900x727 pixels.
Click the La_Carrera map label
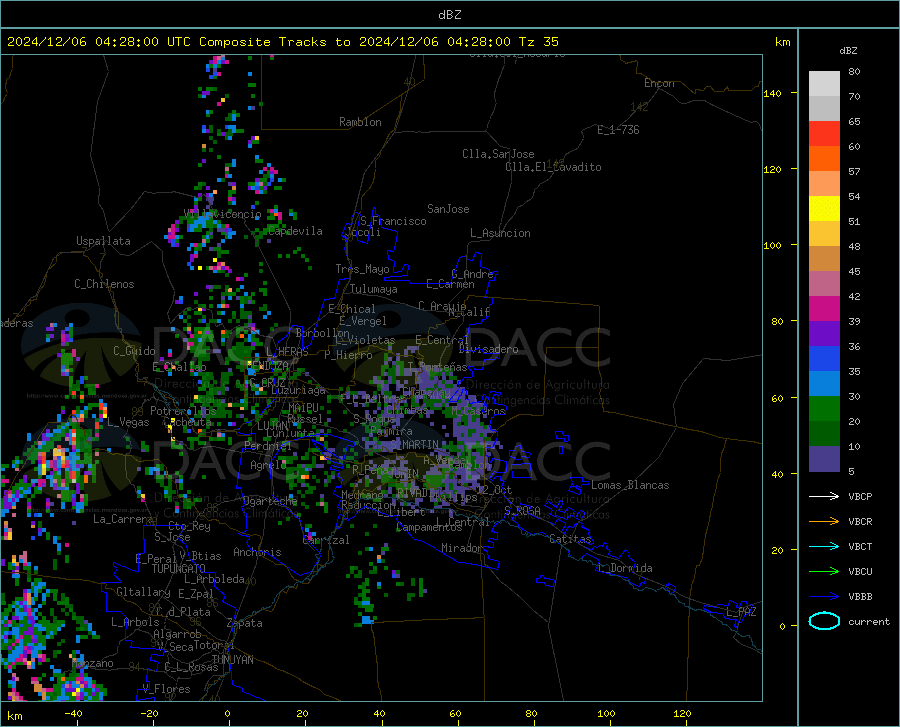click(x=123, y=519)
